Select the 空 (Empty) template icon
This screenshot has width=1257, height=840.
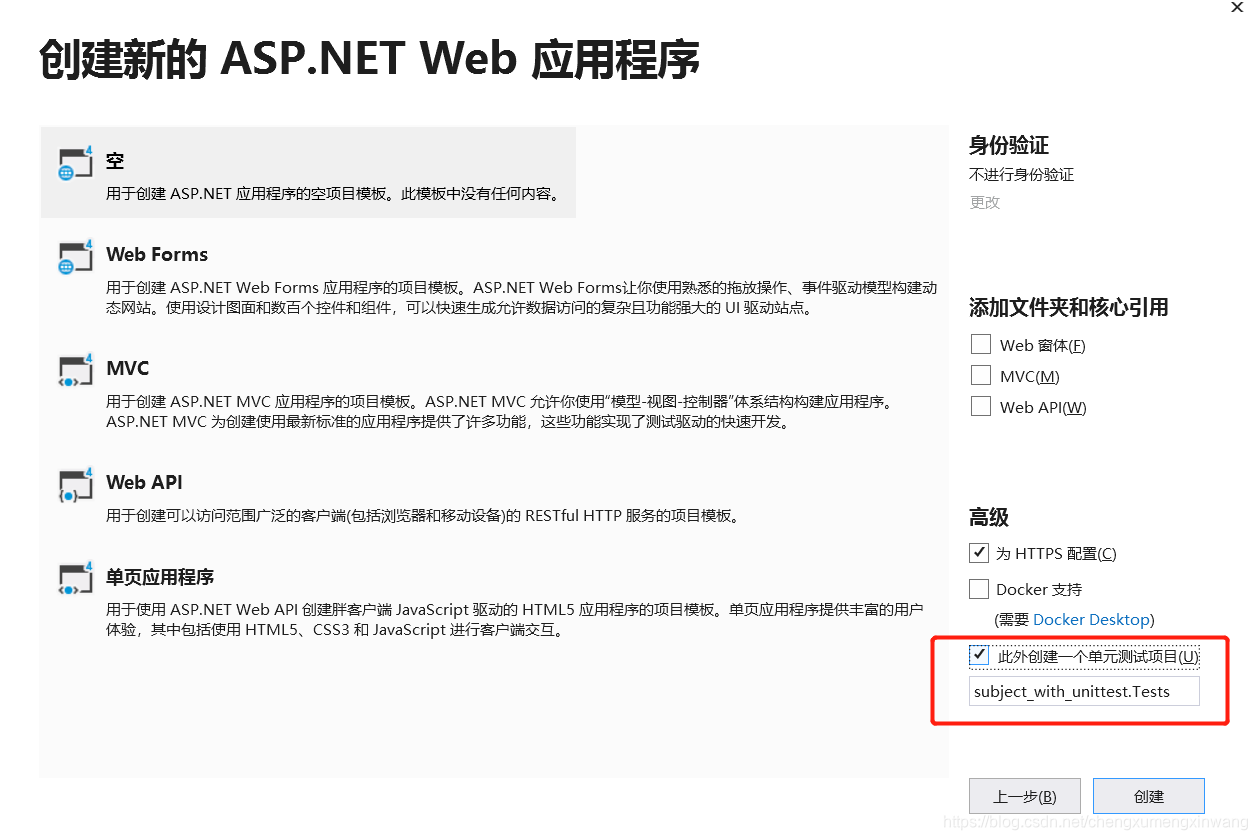pos(75,163)
